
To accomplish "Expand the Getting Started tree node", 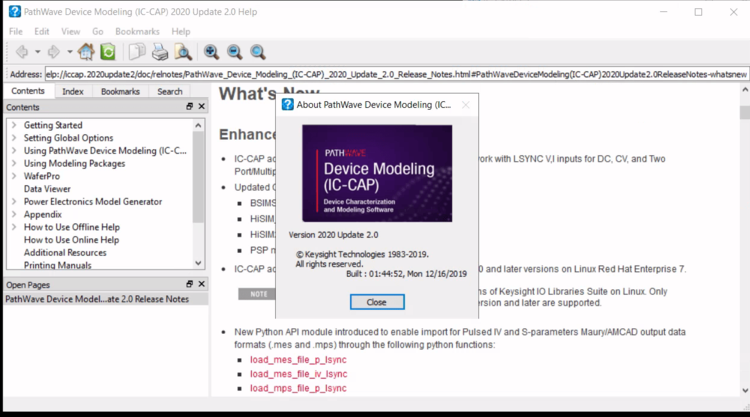I will tap(13, 125).
